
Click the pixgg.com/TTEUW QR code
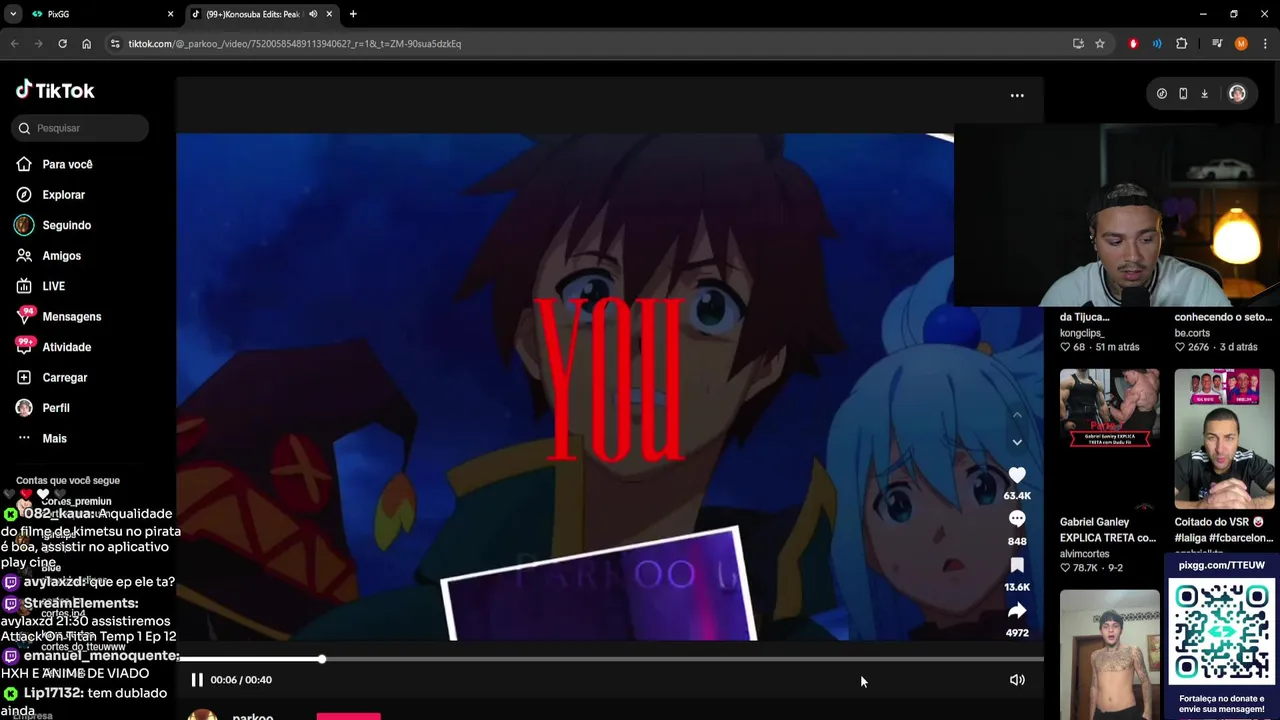tap(1222, 633)
